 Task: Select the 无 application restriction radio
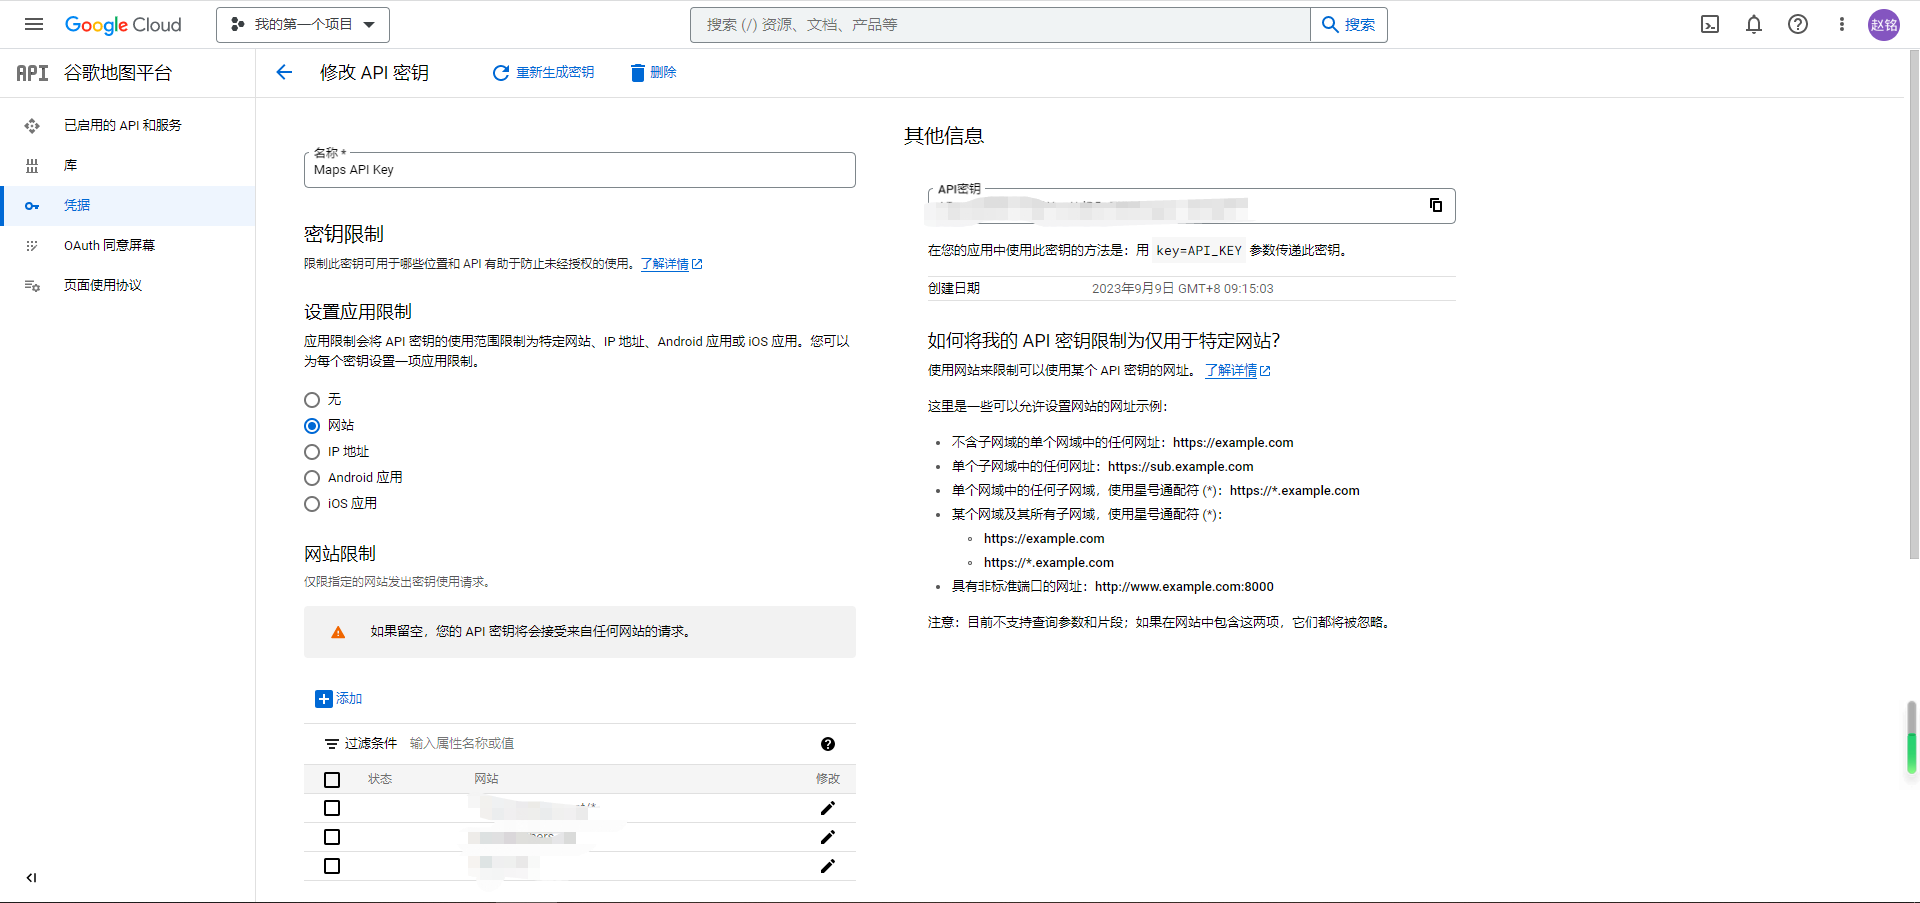click(312, 399)
